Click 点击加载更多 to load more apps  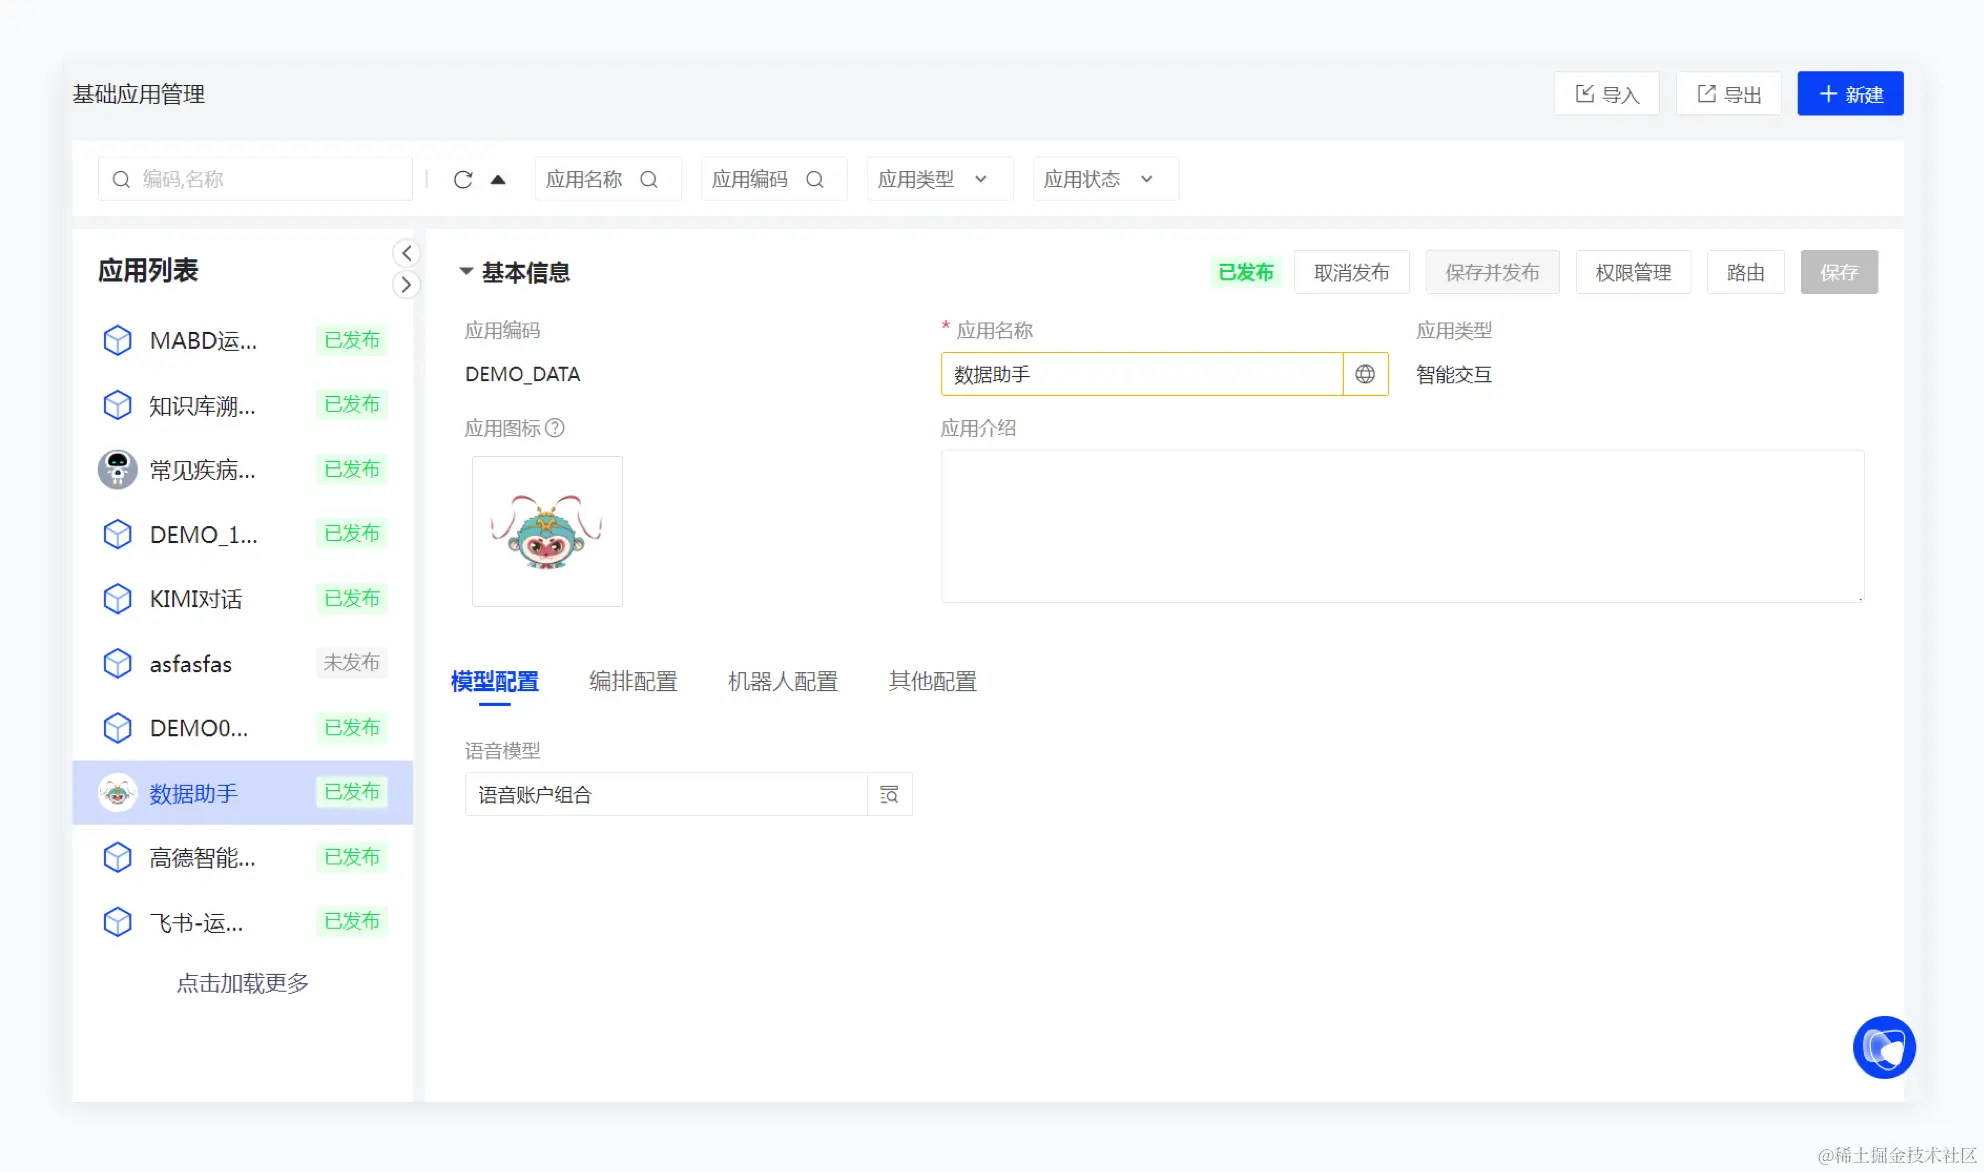(x=243, y=983)
